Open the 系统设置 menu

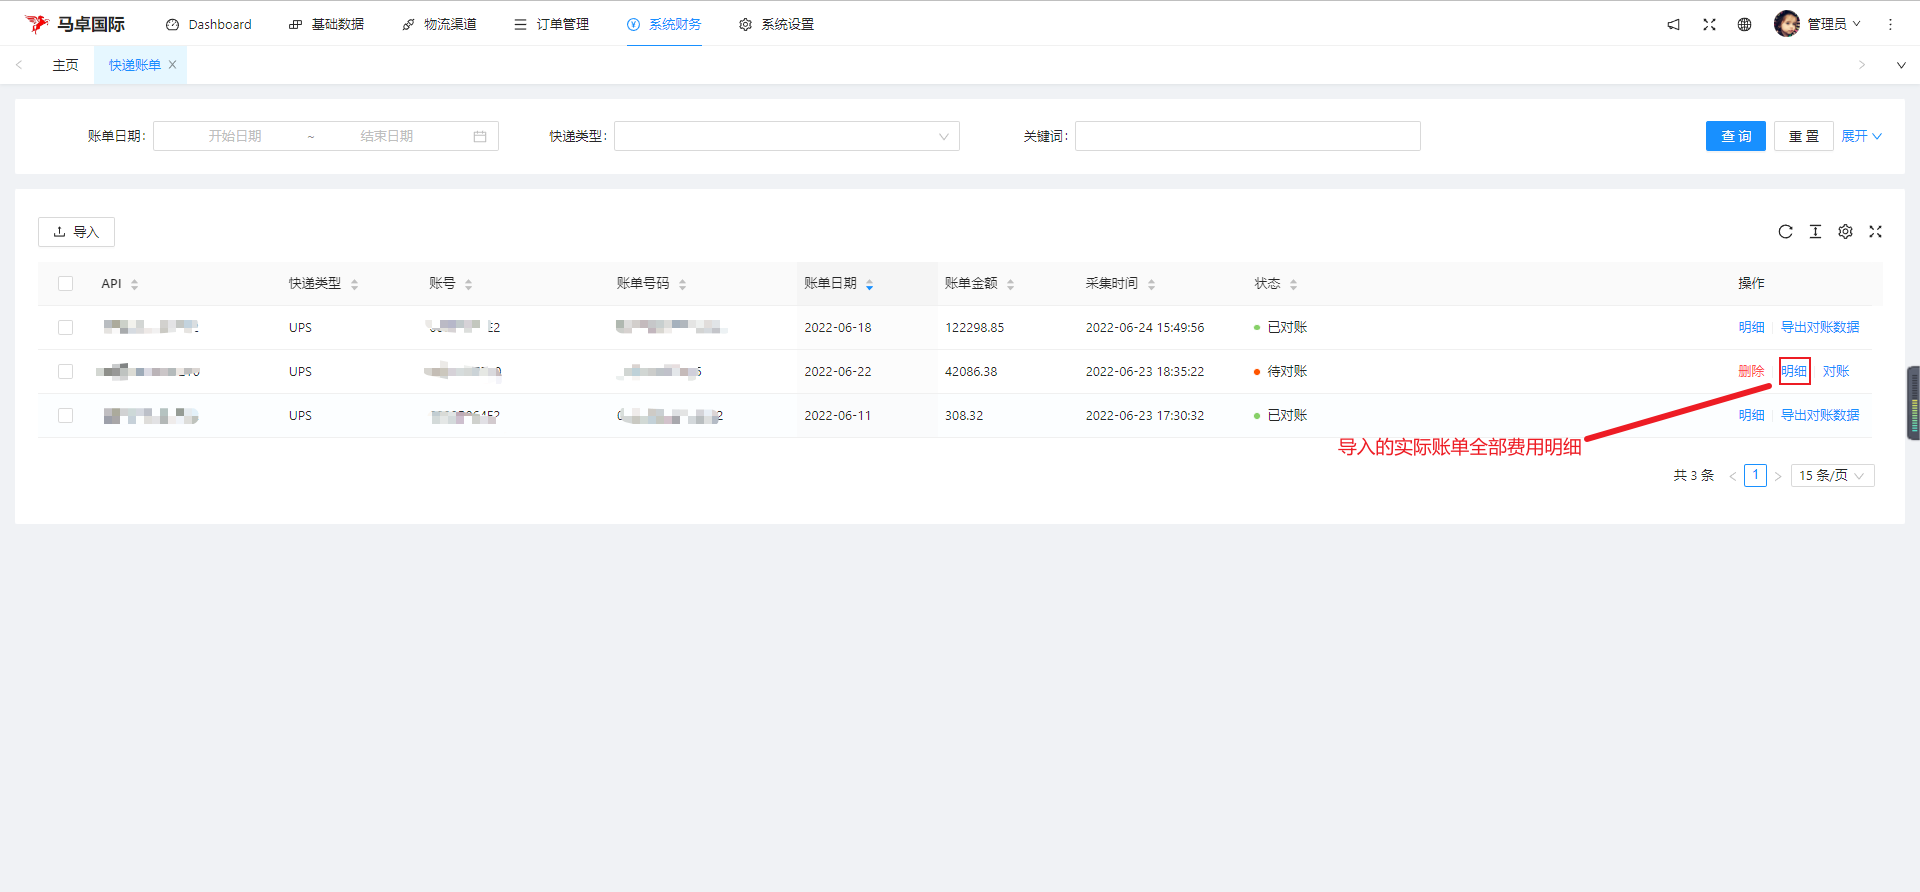[x=777, y=25]
